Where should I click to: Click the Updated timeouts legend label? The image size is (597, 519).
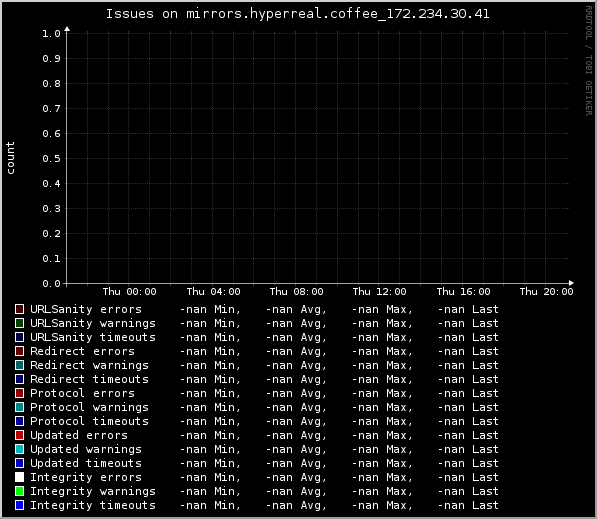86,463
